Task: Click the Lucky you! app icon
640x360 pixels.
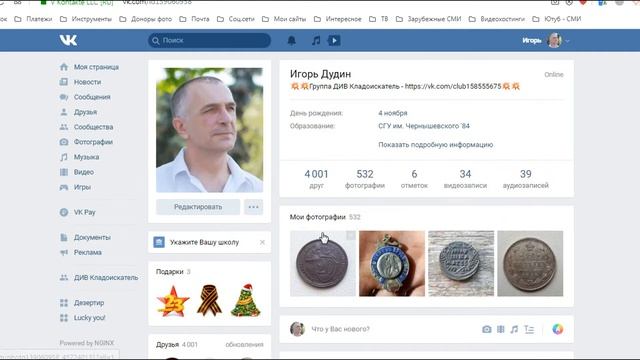Action: tap(64, 318)
